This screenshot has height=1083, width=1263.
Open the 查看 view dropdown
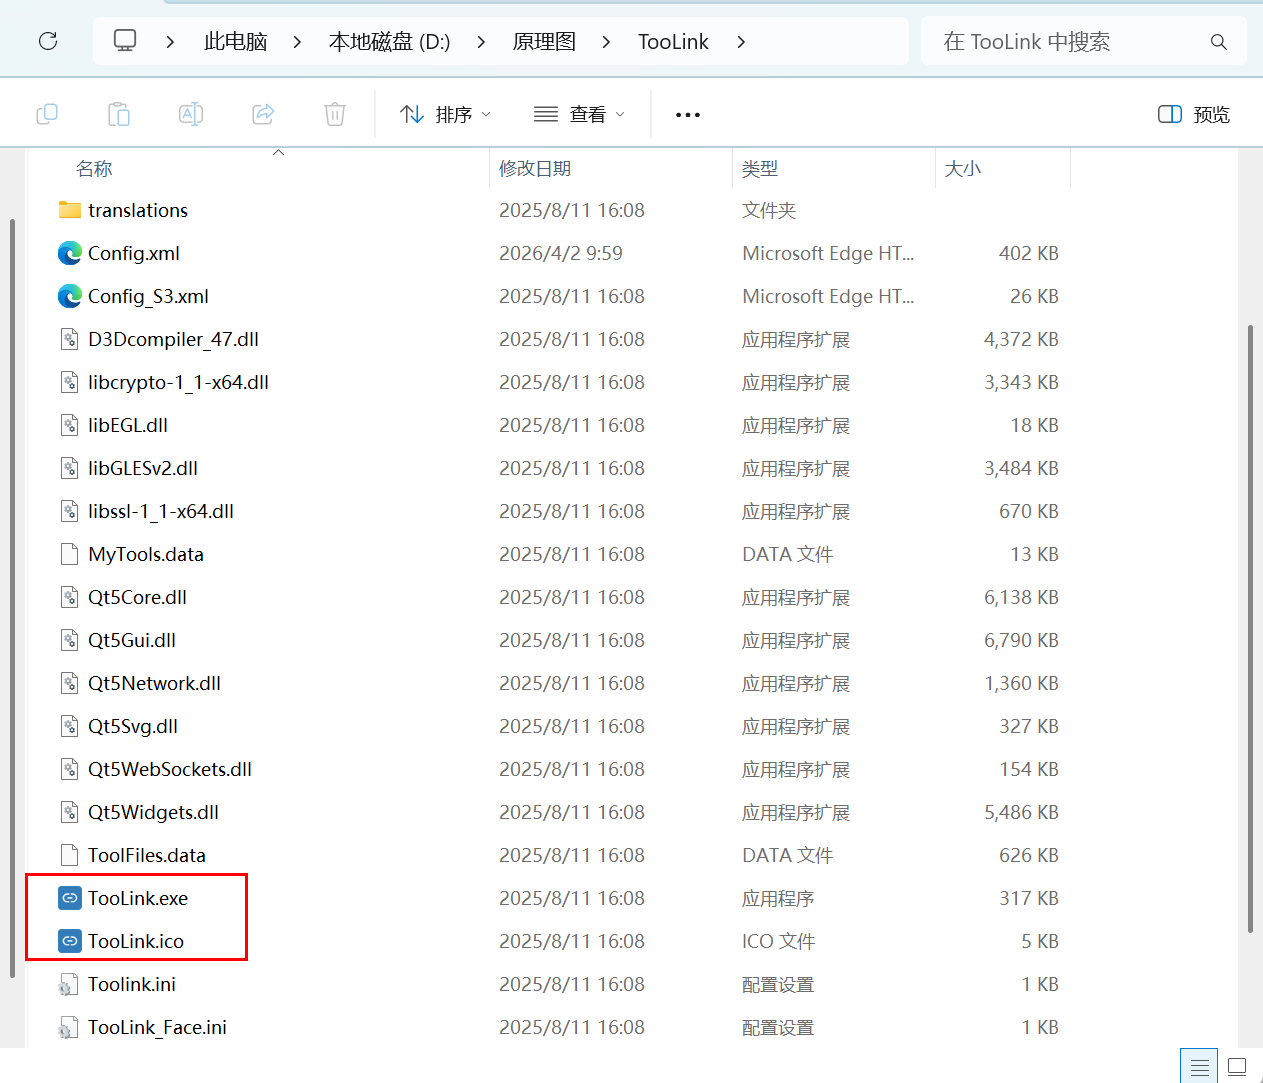click(579, 114)
